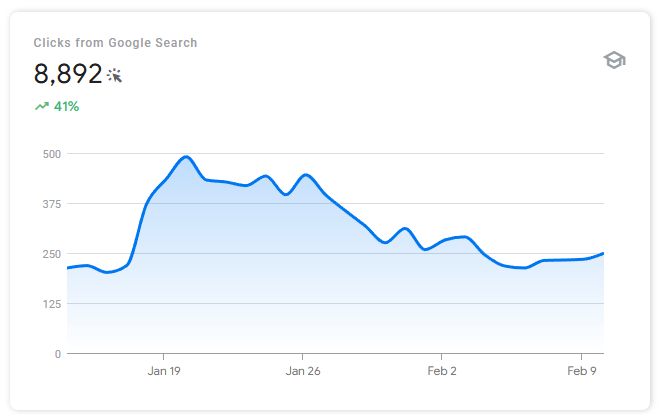This screenshot has width=658, height=415.
Task: Click the Feb 2 x-axis label
Action: tap(441, 370)
